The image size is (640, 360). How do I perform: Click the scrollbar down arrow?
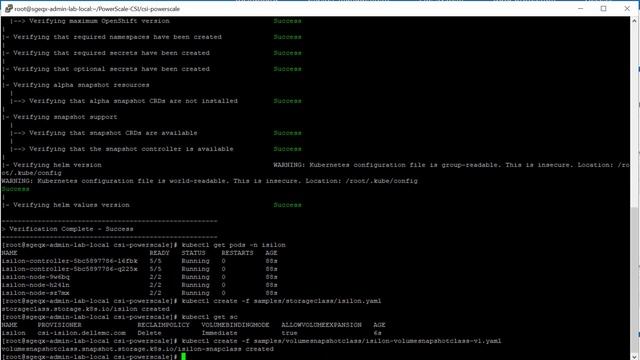[x=634, y=356]
